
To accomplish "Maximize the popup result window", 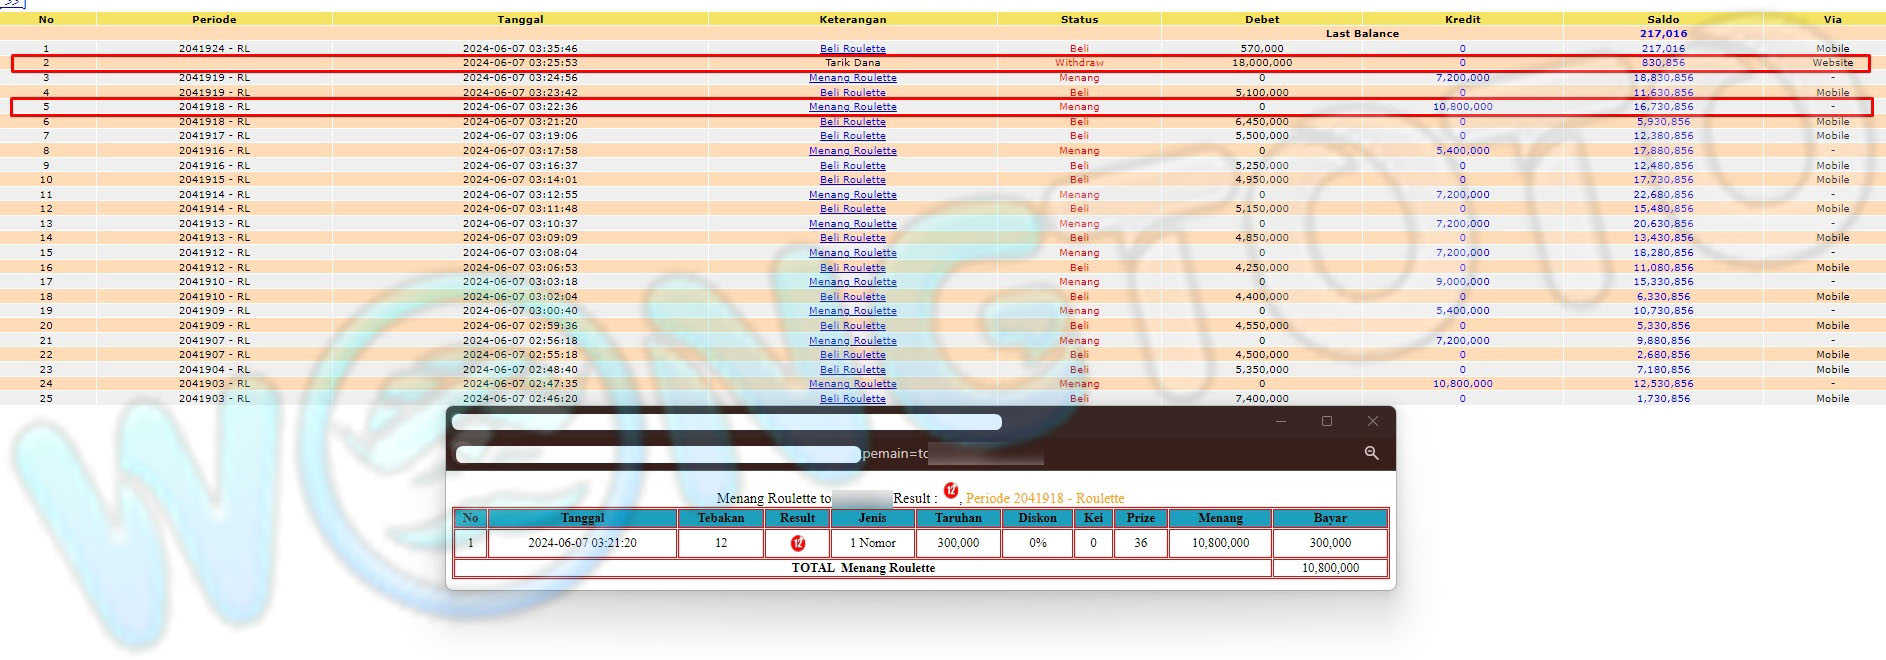I will pyautogui.click(x=1327, y=422).
